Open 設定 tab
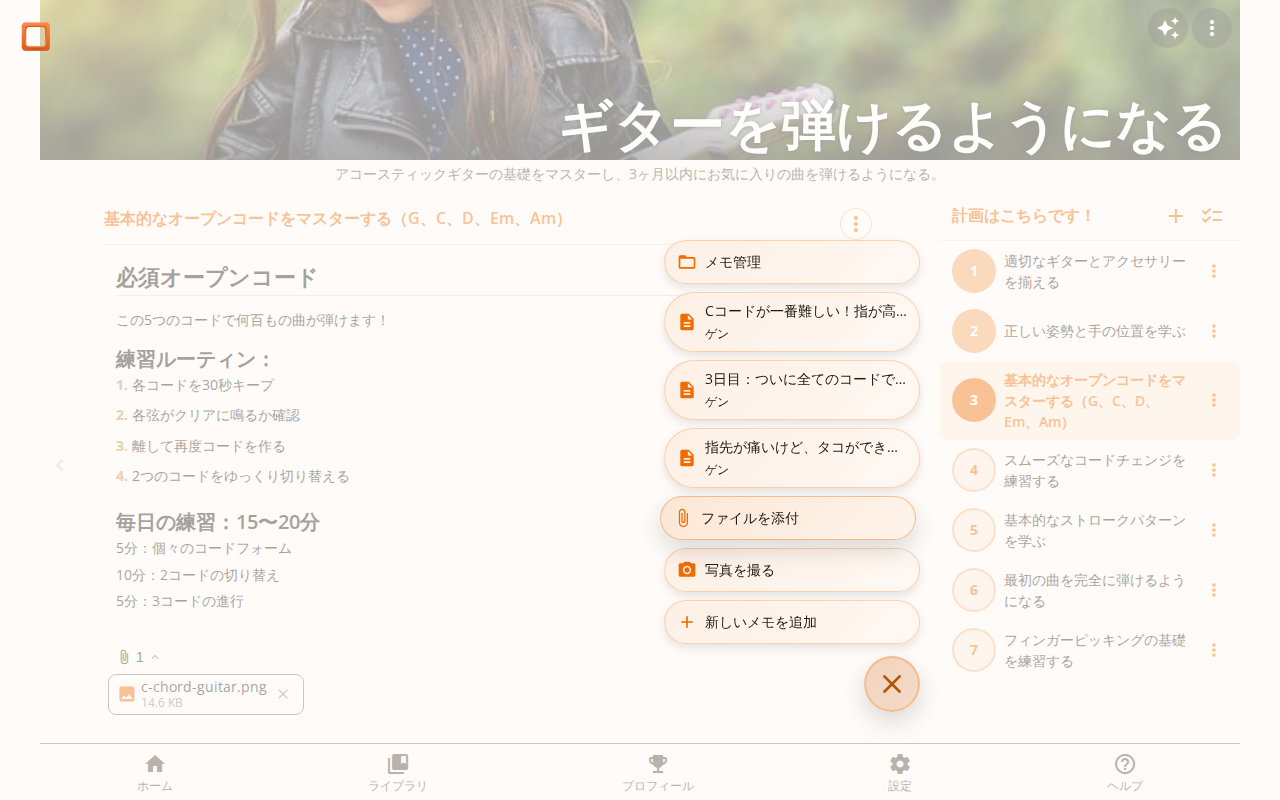Image resolution: width=1280 pixels, height=800 pixels. 900,773
